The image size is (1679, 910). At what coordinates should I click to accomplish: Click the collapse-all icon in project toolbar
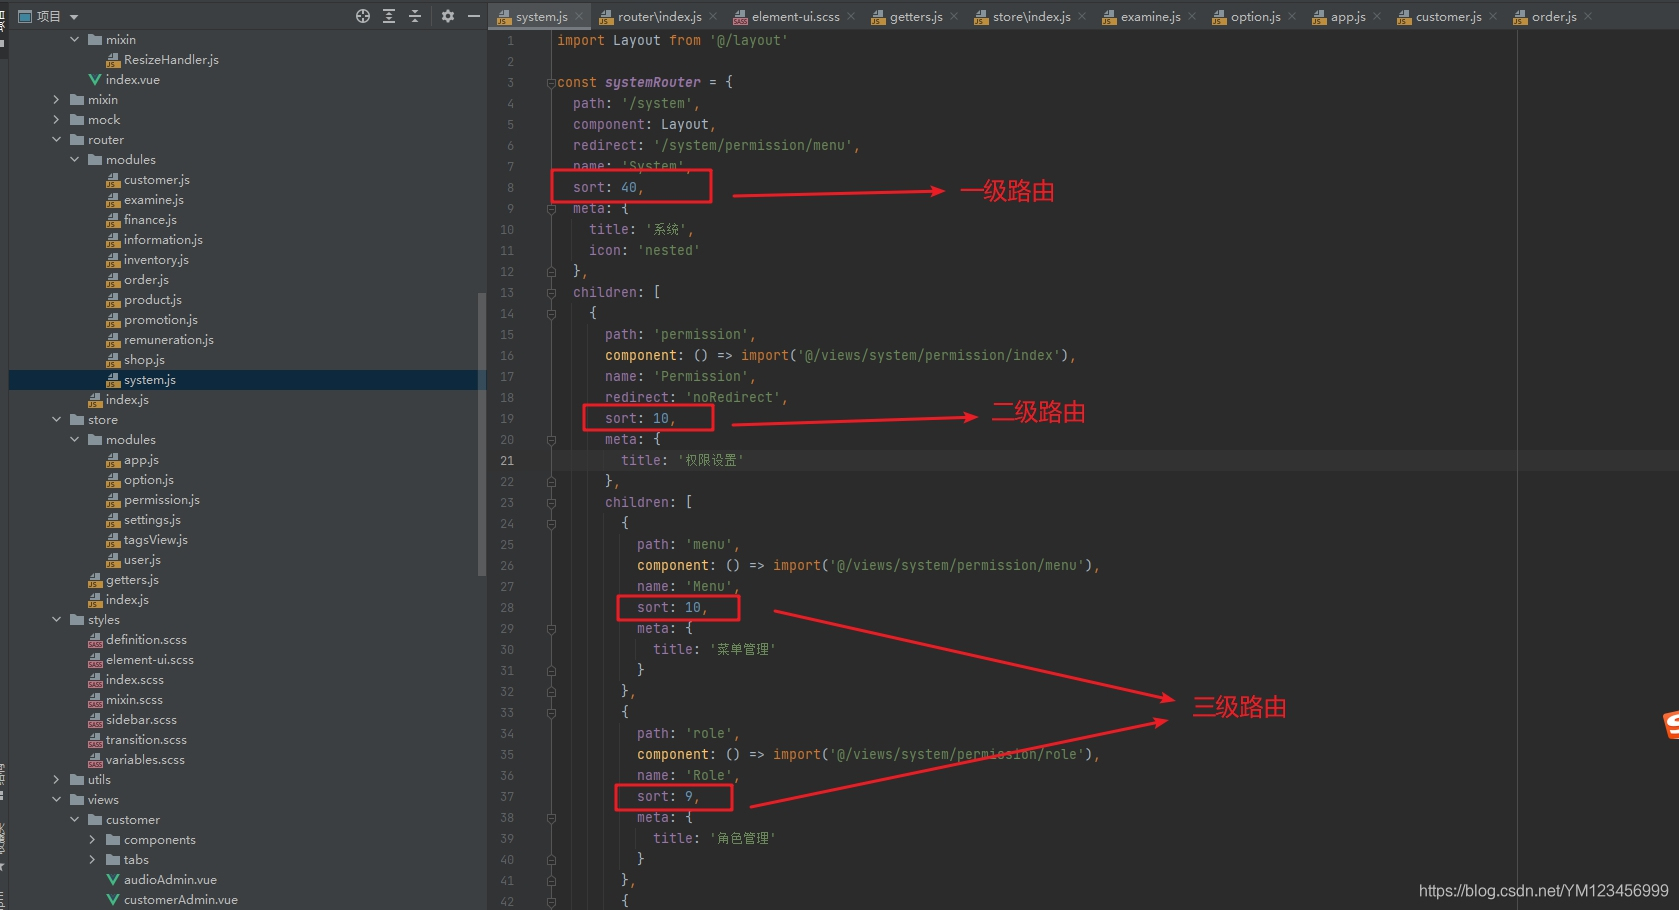click(x=415, y=16)
